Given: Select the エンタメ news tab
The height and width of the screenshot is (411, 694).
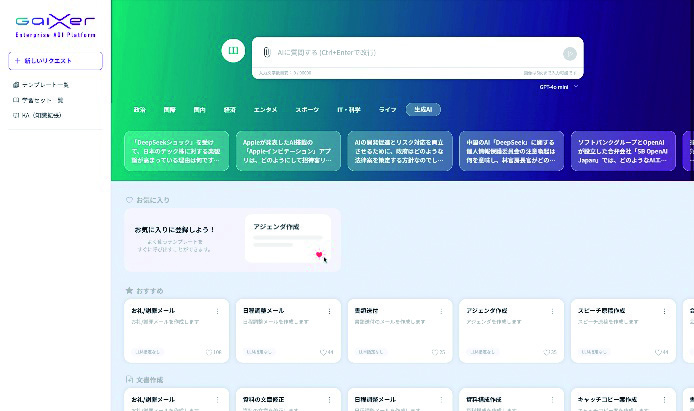Looking at the screenshot, I should [x=266, y=109].
